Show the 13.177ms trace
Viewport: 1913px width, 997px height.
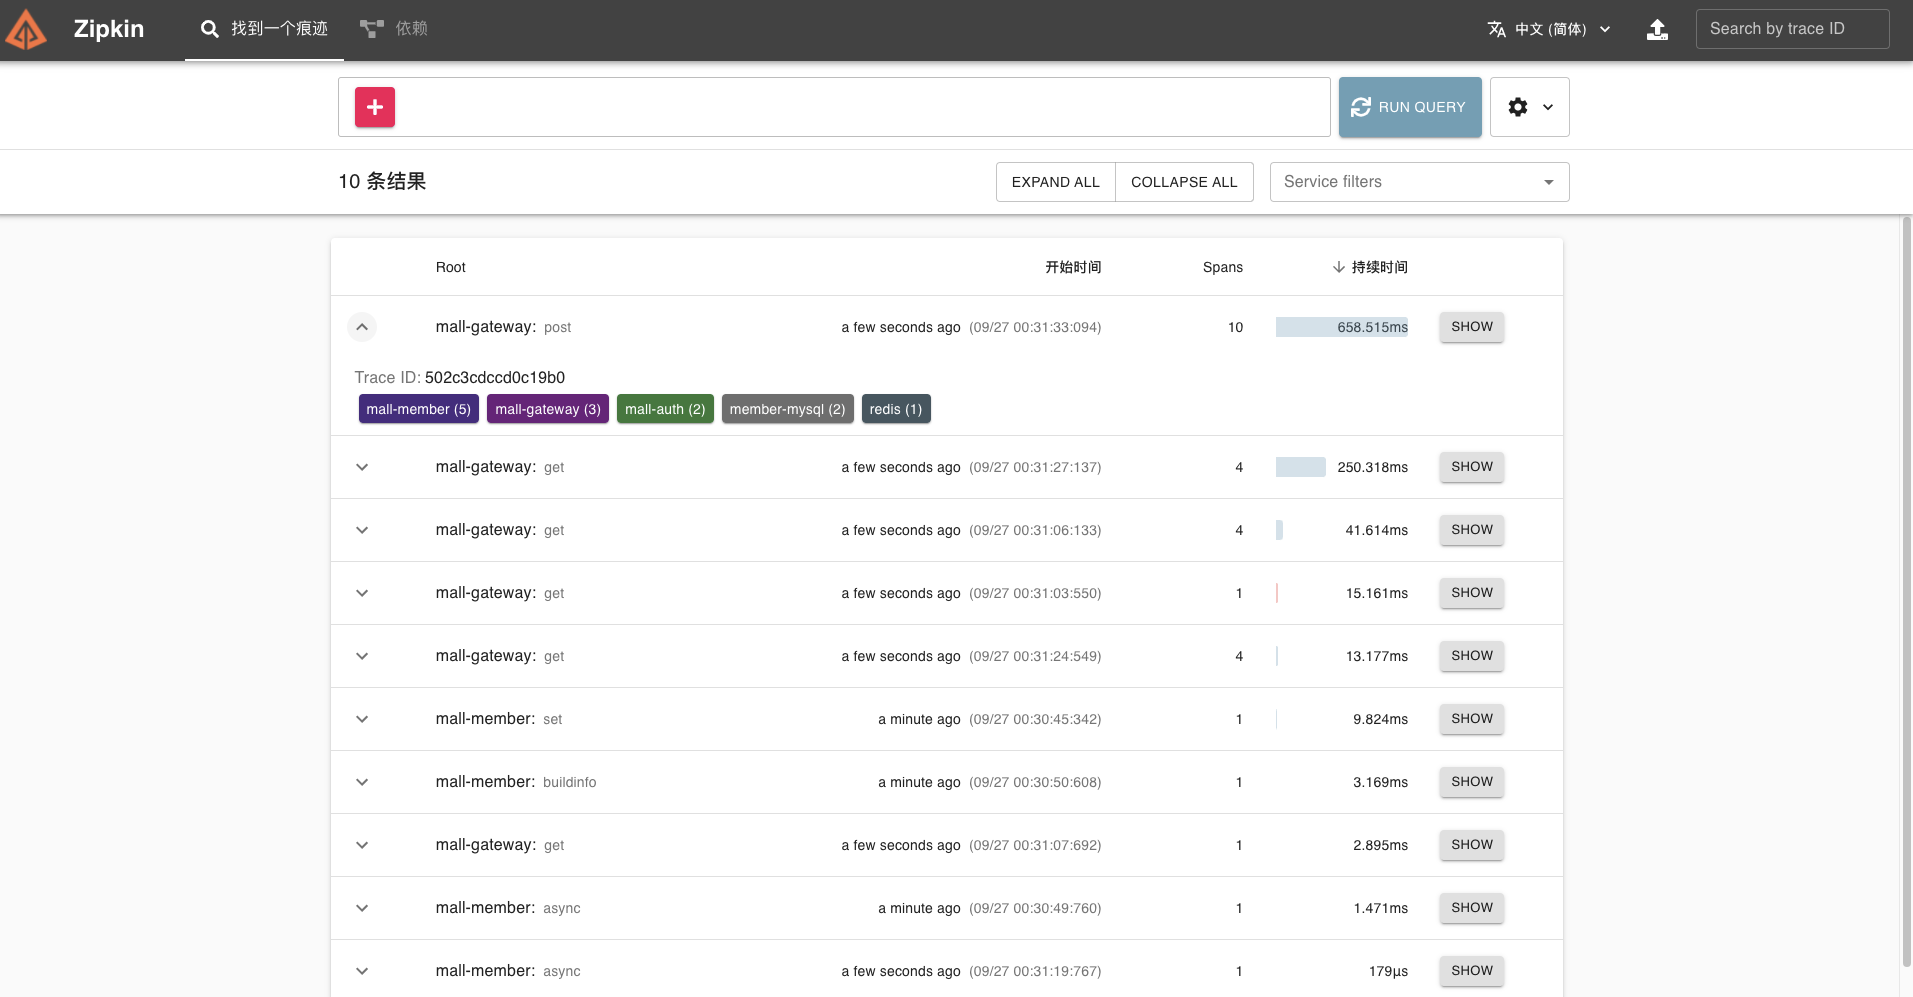(1472, 656)
